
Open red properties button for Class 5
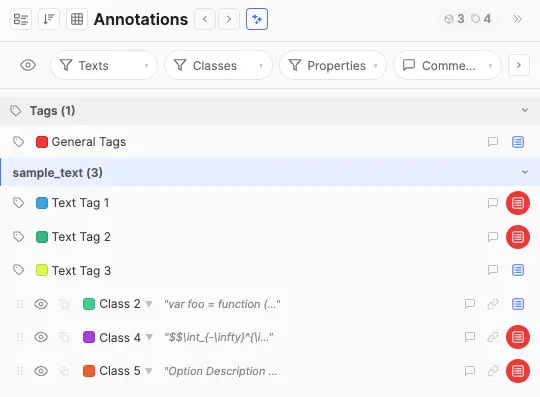pyautogui.click(x=518, y=371)
